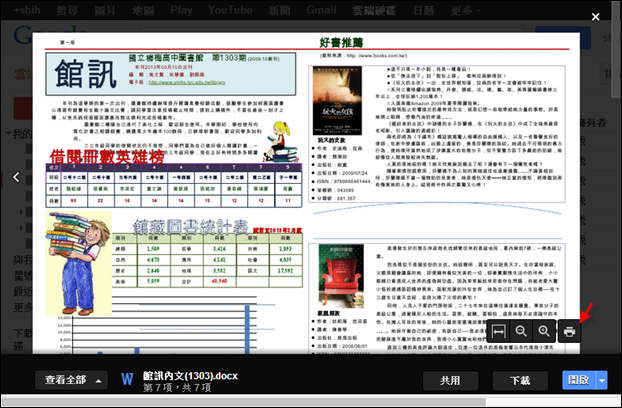Click the 17,592 value in statistics table

coord(286,271)
